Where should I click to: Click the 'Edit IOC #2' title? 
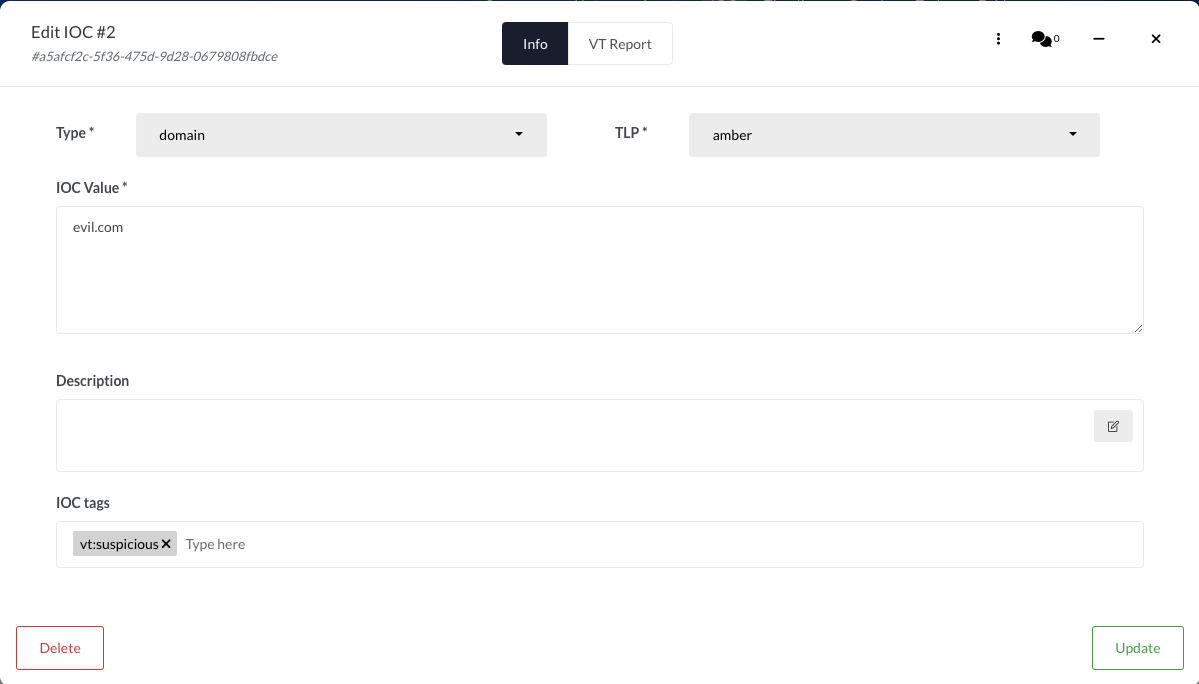tap(73, 32)
